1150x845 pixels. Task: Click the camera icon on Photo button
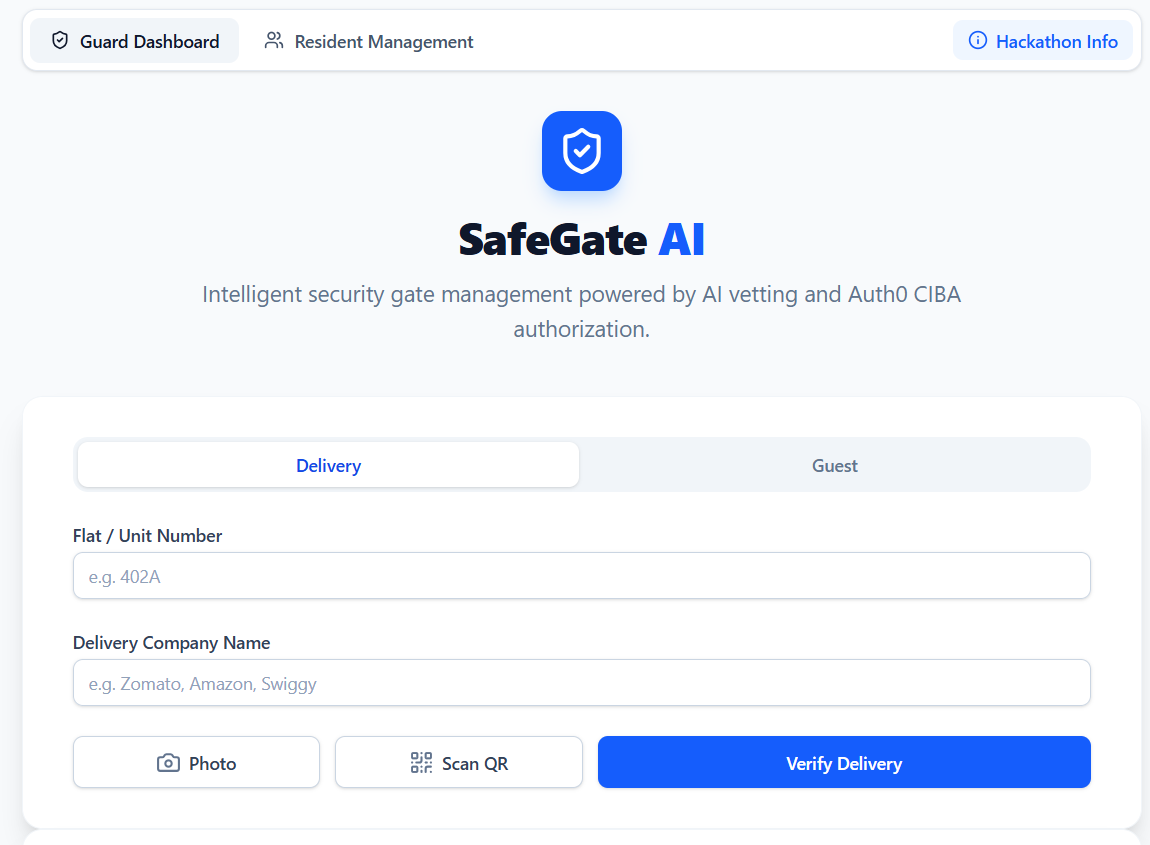tap(168, 763)
